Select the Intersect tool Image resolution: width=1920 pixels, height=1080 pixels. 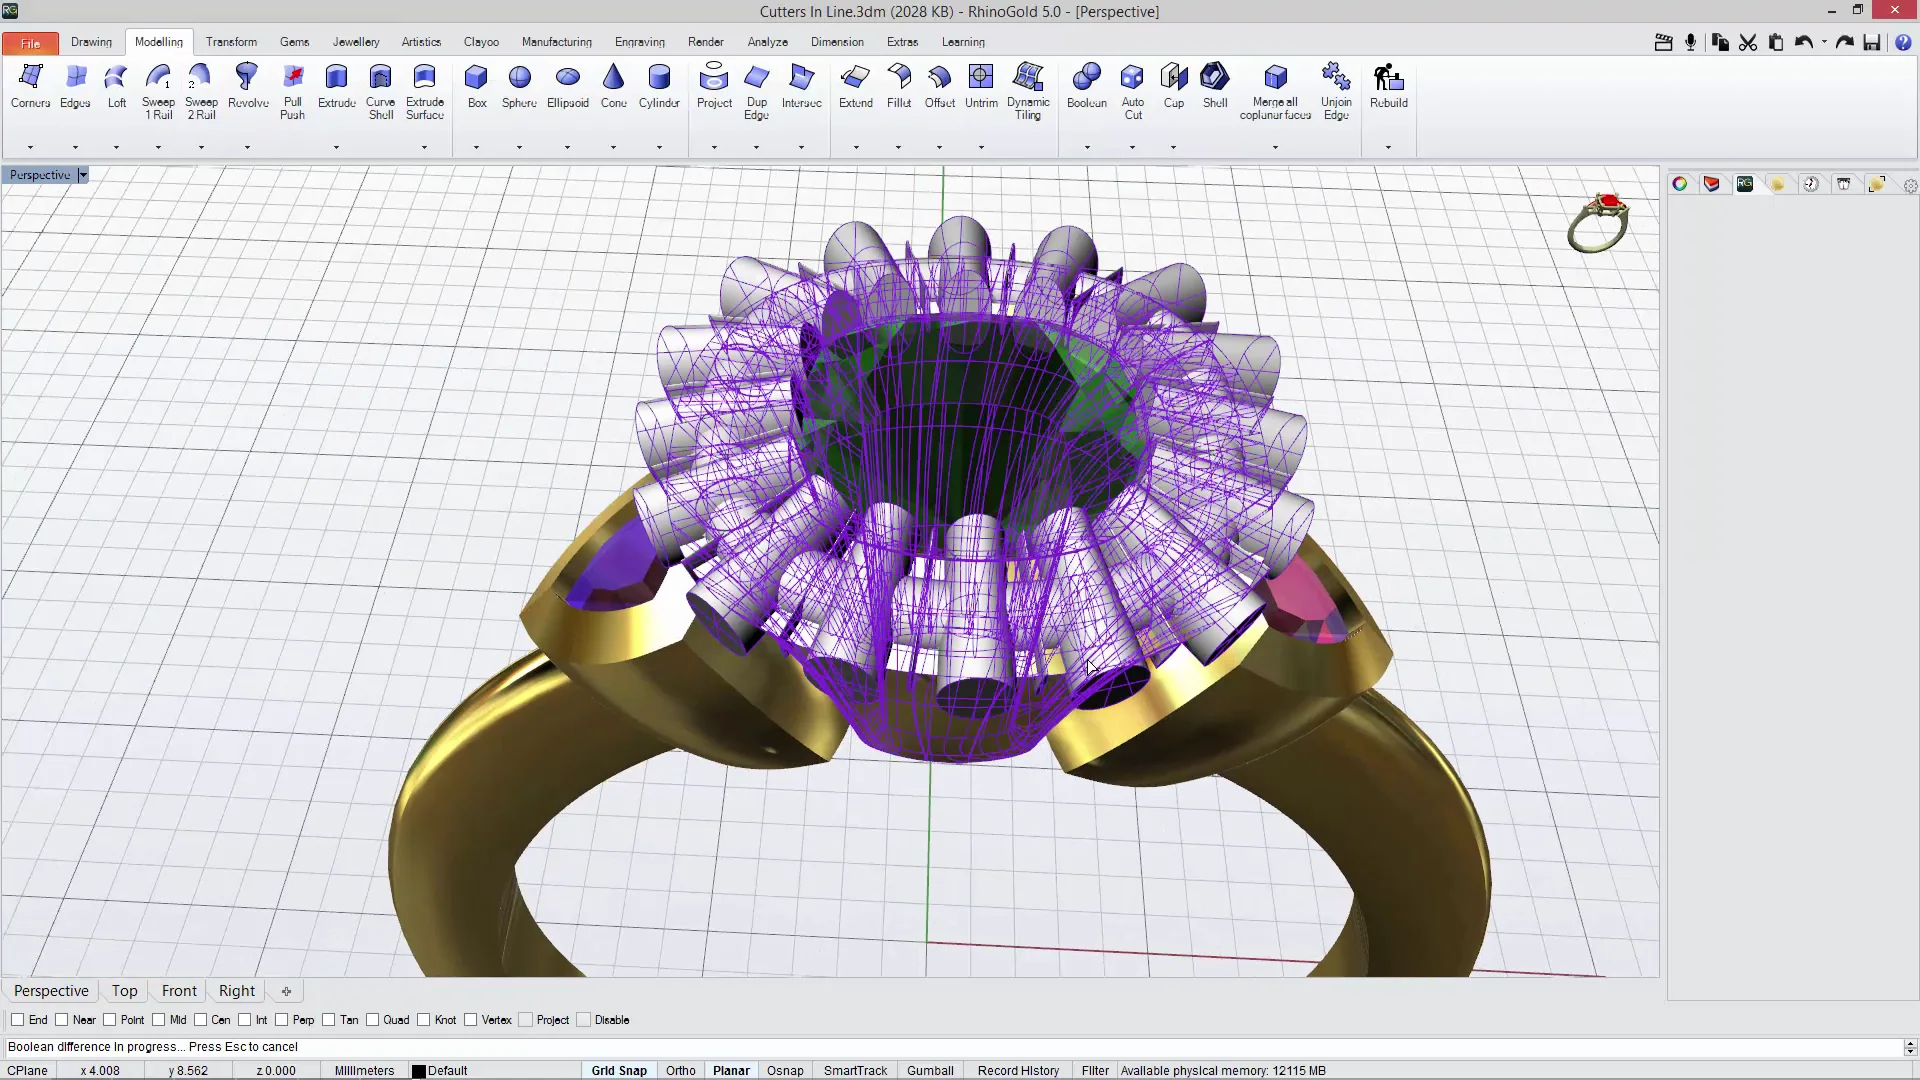point(801,86)
